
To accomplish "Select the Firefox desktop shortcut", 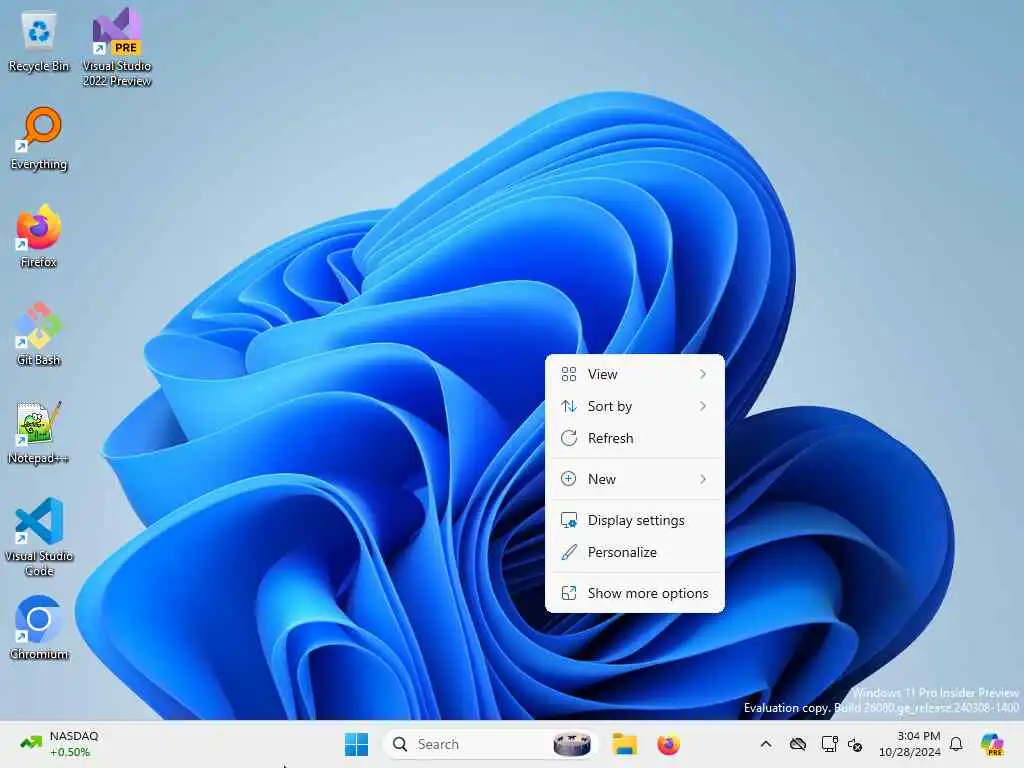I will pos(39,236).
